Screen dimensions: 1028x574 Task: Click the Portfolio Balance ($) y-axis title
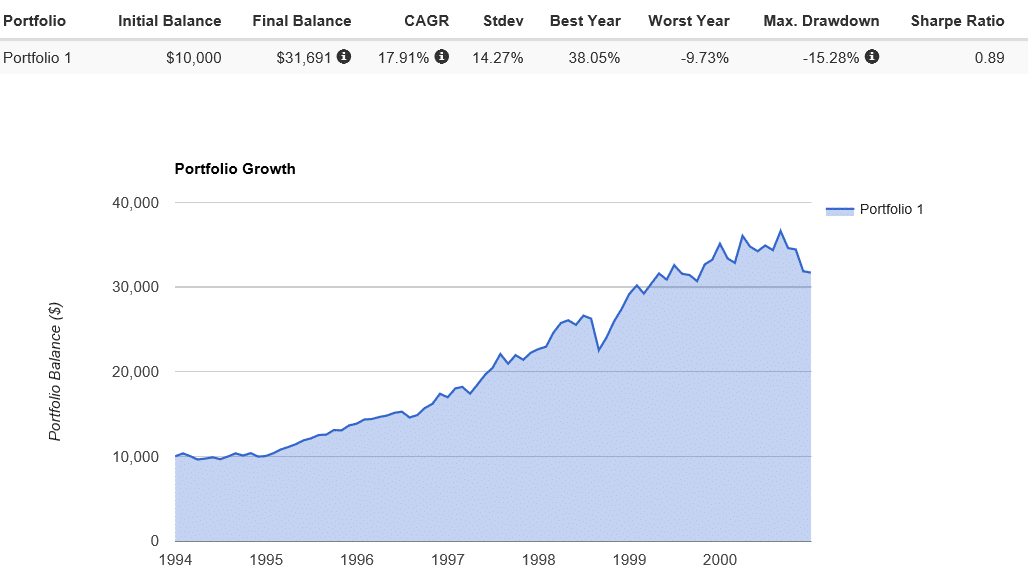(x=56, y=370)
